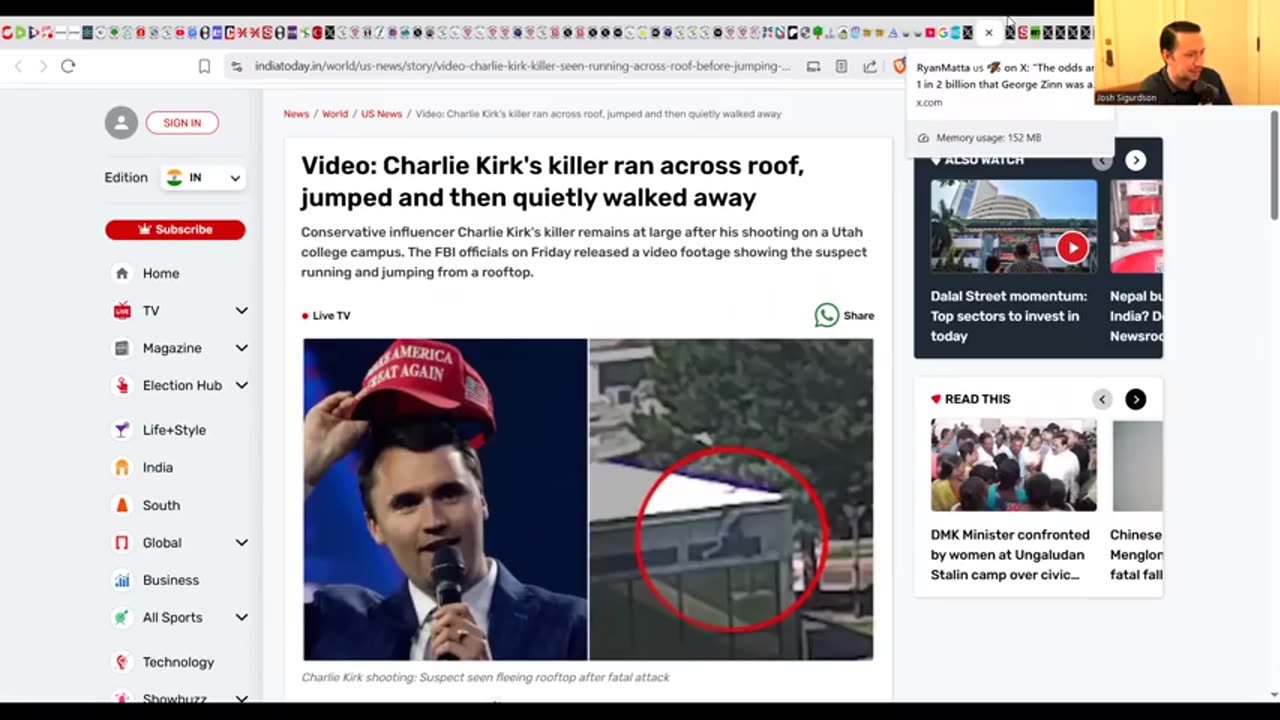The width and height of the screenshot is (1280, 720).
Task: Open the India menu item
Action: pyautogui.click(x=158, y=467)
